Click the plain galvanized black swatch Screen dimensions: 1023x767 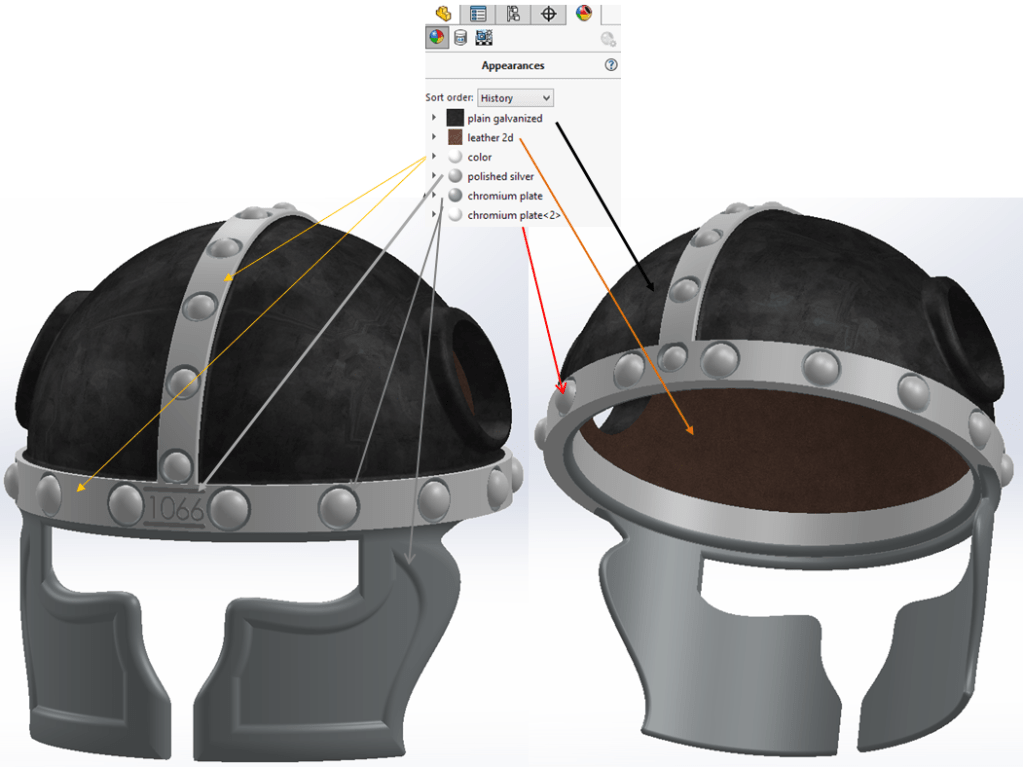click(455, 118)
